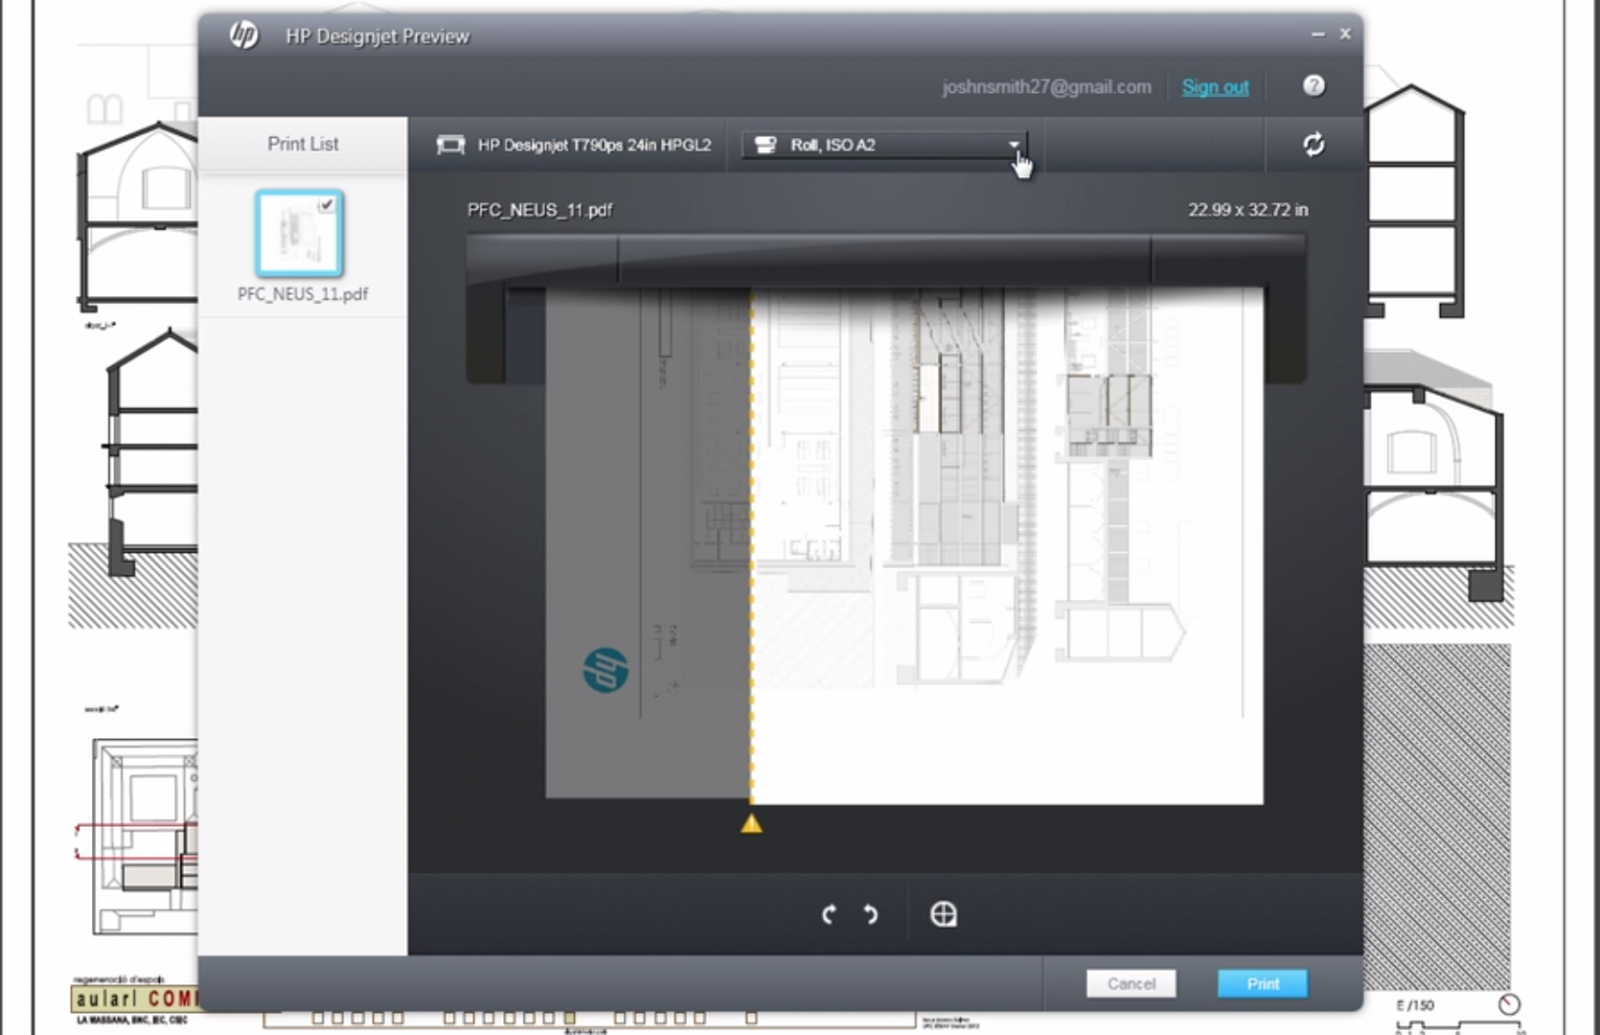
Task: Click the rotate clockwise icon
Action: click(x=871, y=914)
